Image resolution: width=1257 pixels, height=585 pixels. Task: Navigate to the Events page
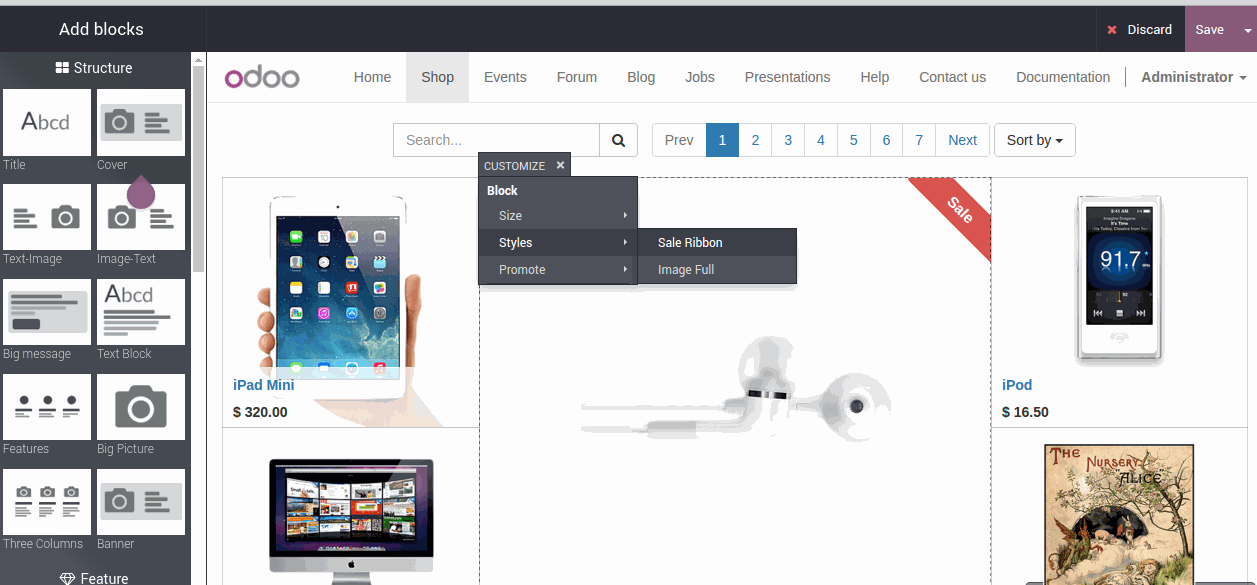pyautogui.click(x=505, y=77)
